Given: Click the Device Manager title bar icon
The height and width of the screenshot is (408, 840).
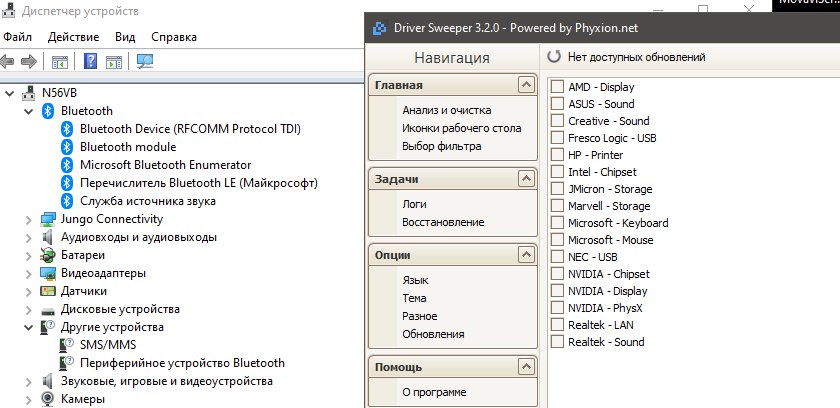Looking at the screenshot, I should tap(9, 11).
